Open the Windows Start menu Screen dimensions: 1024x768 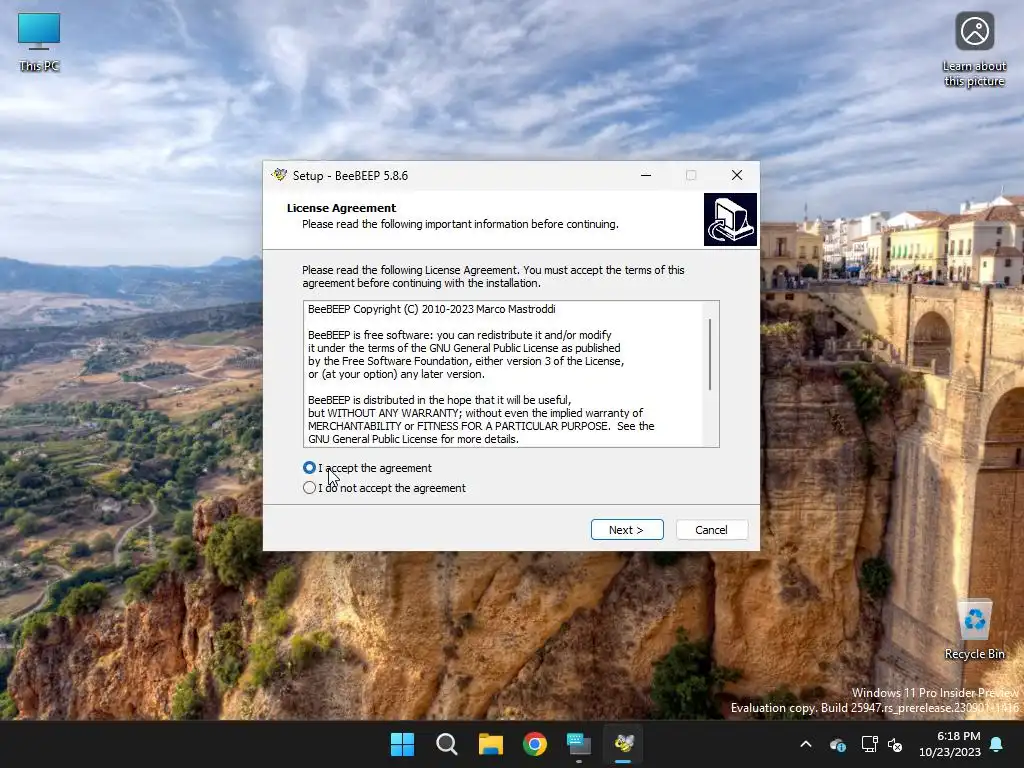click(402, 744)
